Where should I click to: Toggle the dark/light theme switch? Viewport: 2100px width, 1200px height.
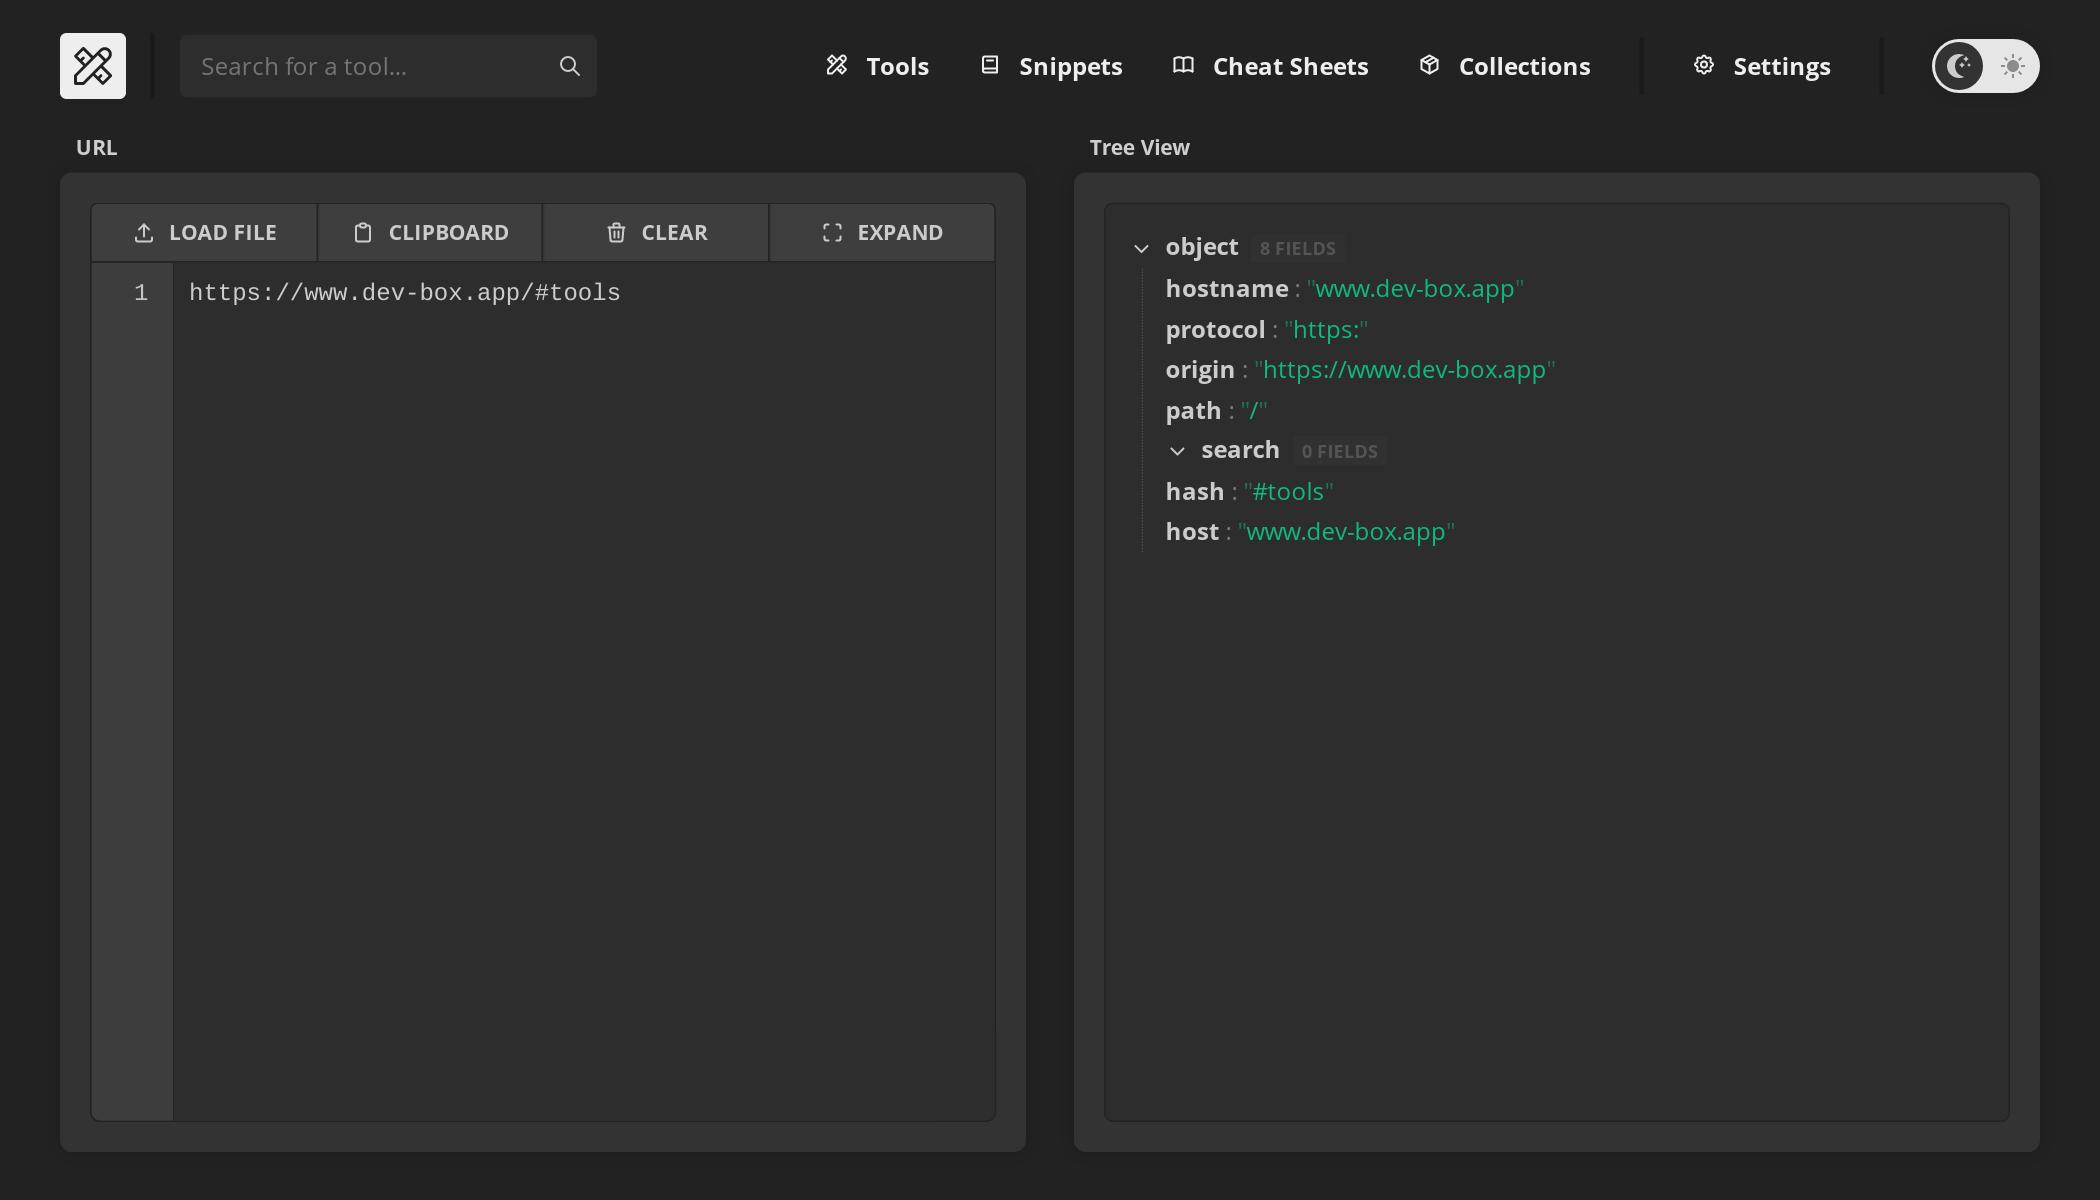pos(1985,66)
